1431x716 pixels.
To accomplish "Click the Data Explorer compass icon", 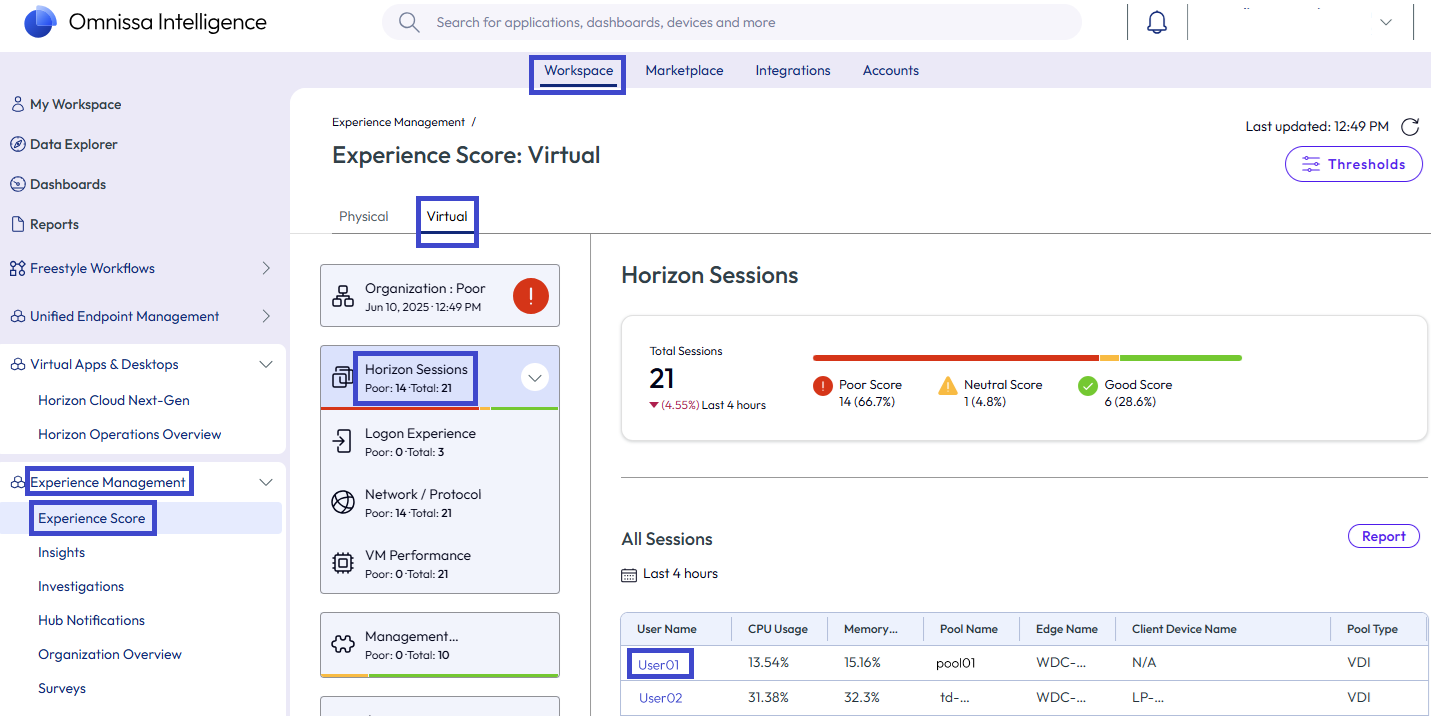I will coord(17,144).
